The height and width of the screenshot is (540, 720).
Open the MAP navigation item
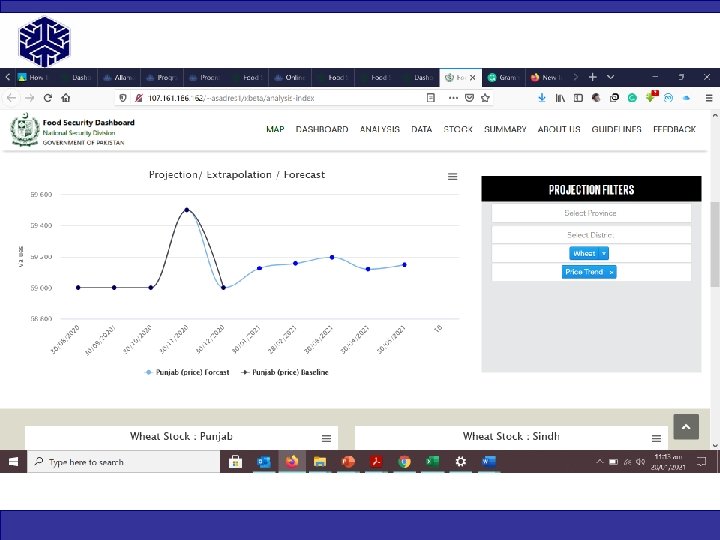pyautogui.click(x=275, y=129)
